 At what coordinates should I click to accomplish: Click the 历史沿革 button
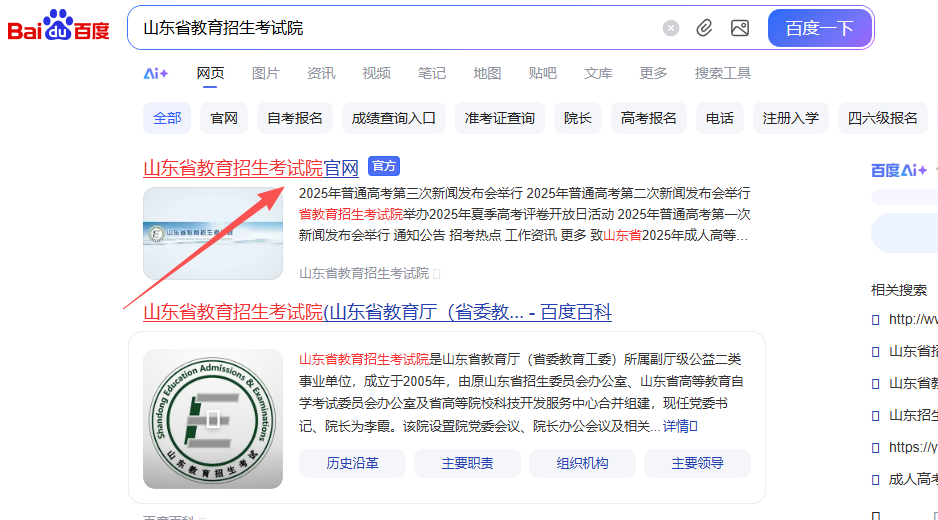(352, 463)
